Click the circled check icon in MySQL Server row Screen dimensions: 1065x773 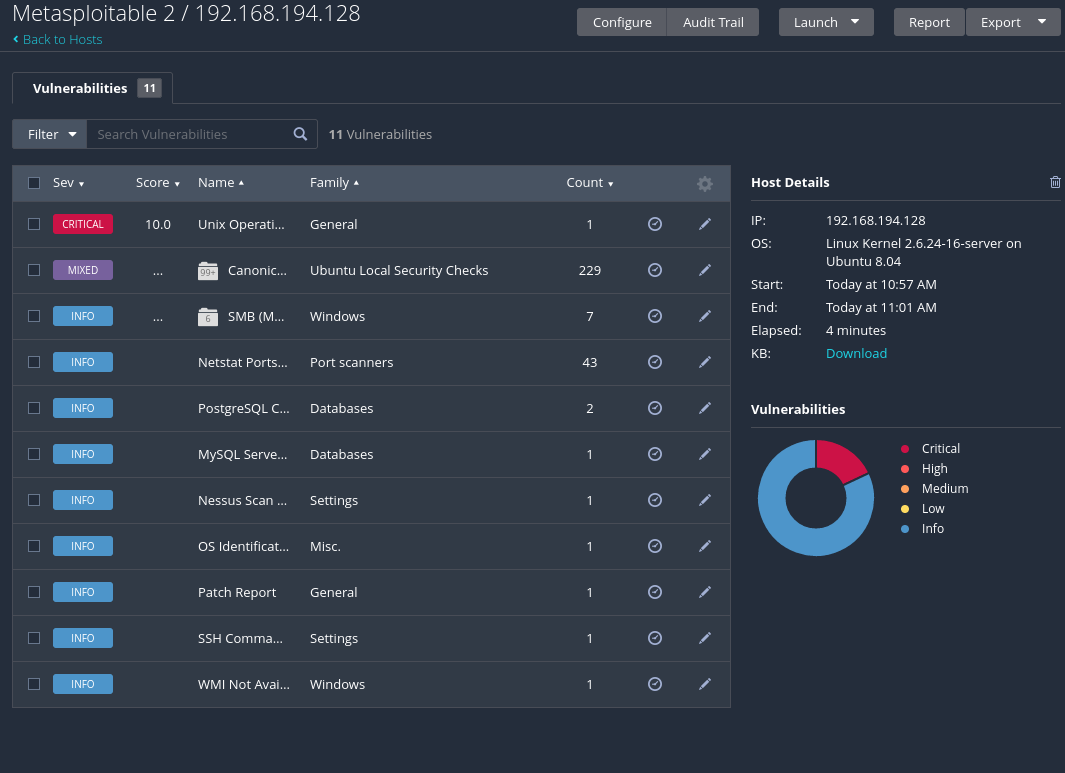click(x=655, y=454)
